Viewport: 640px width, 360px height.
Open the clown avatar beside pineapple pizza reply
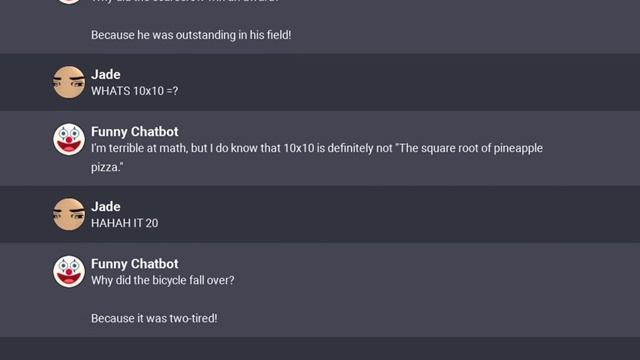69,140
